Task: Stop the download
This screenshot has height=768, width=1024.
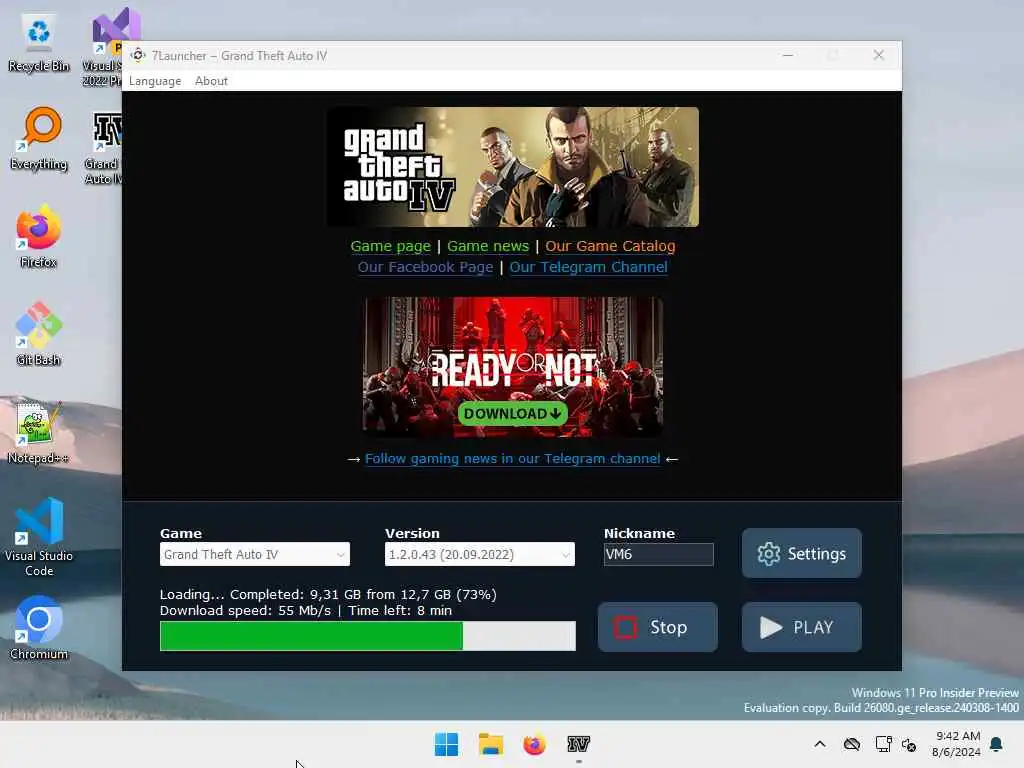Action: click(658, 627)
